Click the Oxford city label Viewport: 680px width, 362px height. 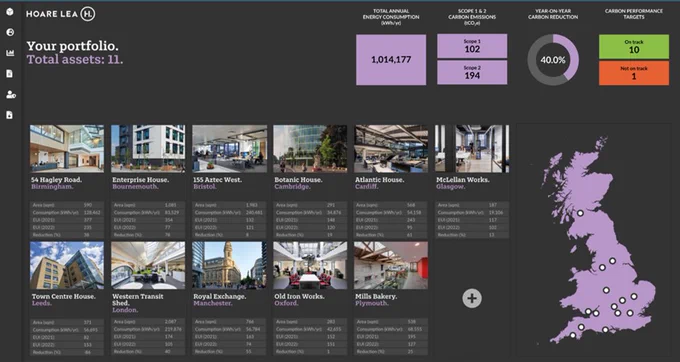point(287,303)
